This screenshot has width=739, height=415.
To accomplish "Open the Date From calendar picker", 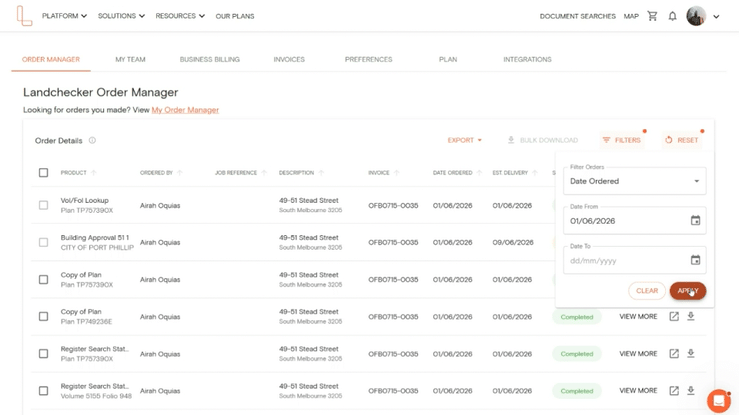I will 696,220.
